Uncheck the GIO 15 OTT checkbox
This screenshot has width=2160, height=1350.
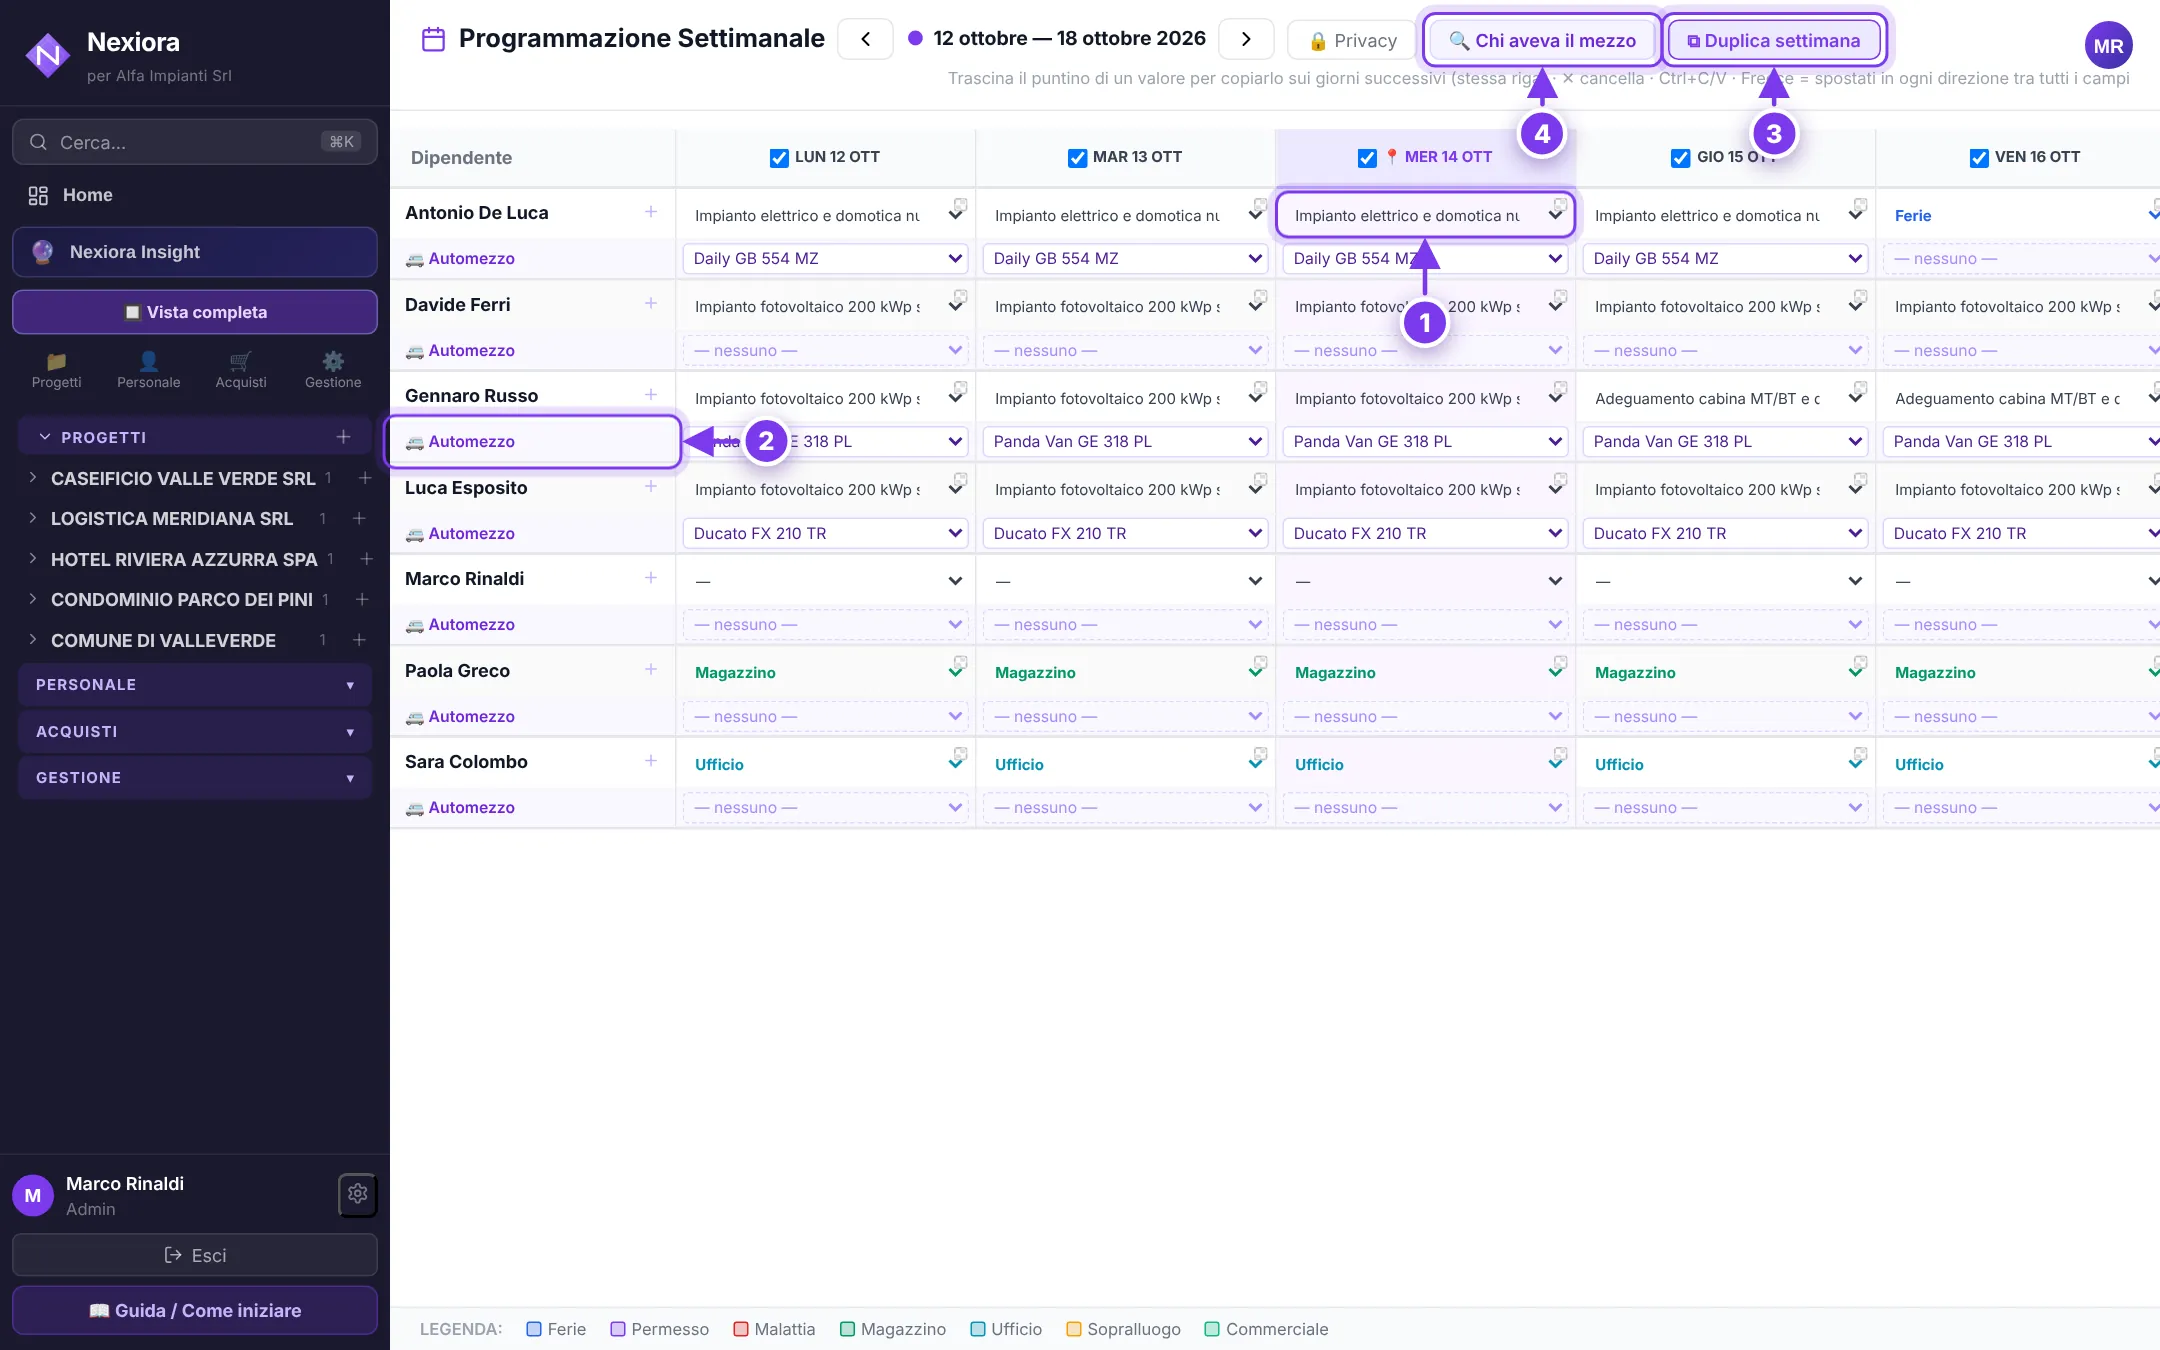coord(1681,158)
